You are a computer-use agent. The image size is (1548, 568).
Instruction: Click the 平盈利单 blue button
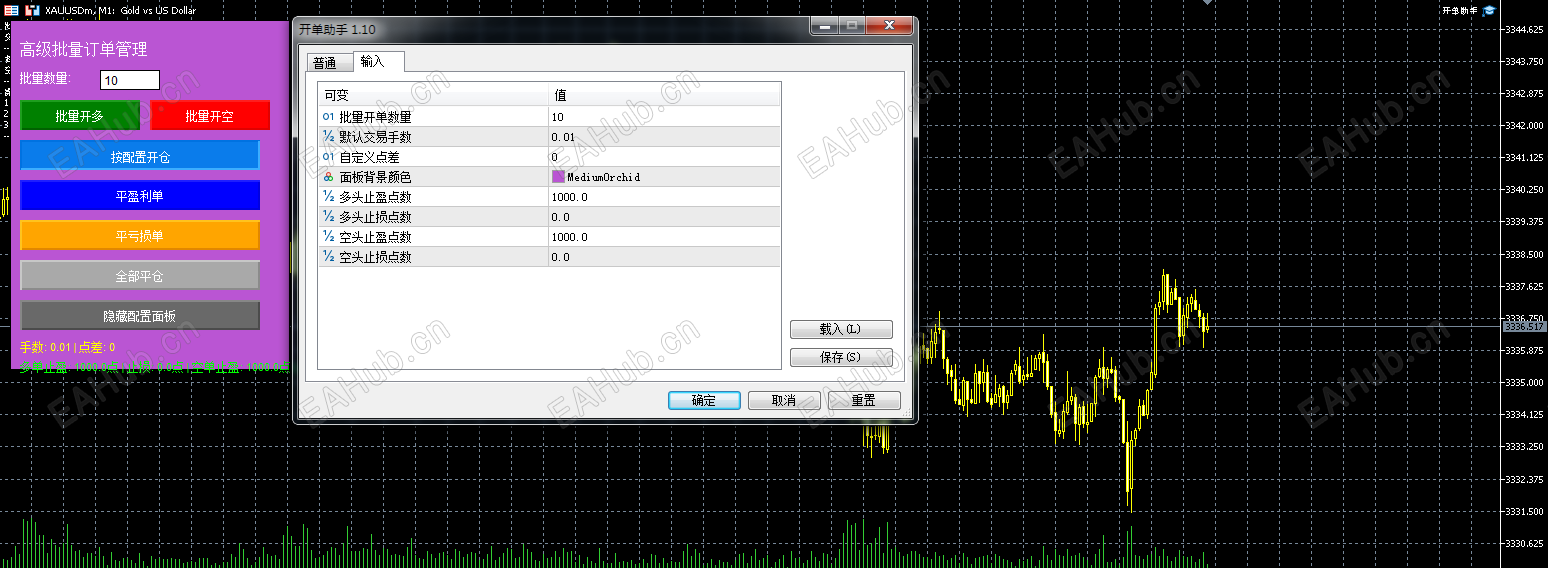coord(140,195)
